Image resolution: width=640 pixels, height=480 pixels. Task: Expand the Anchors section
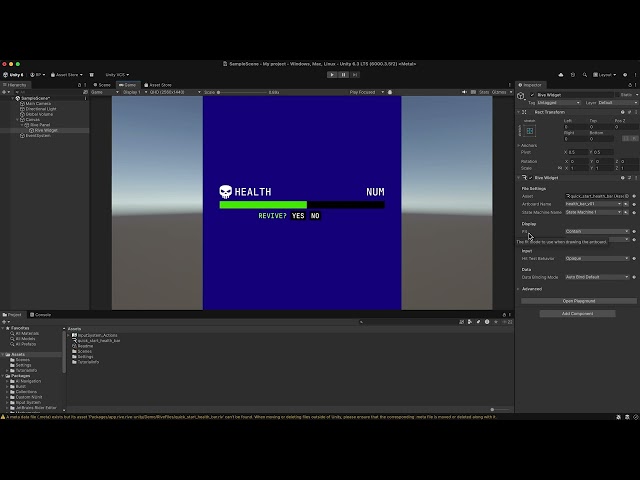pyautogui.click(x=519, y=145)
